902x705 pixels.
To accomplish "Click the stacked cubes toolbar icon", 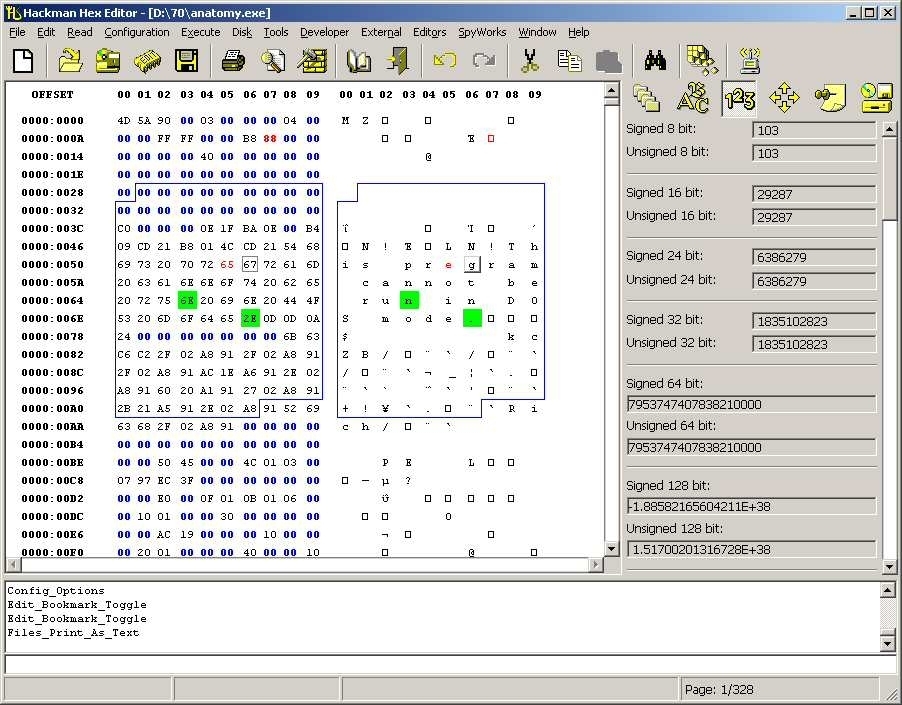I will [x=702, y=60].
